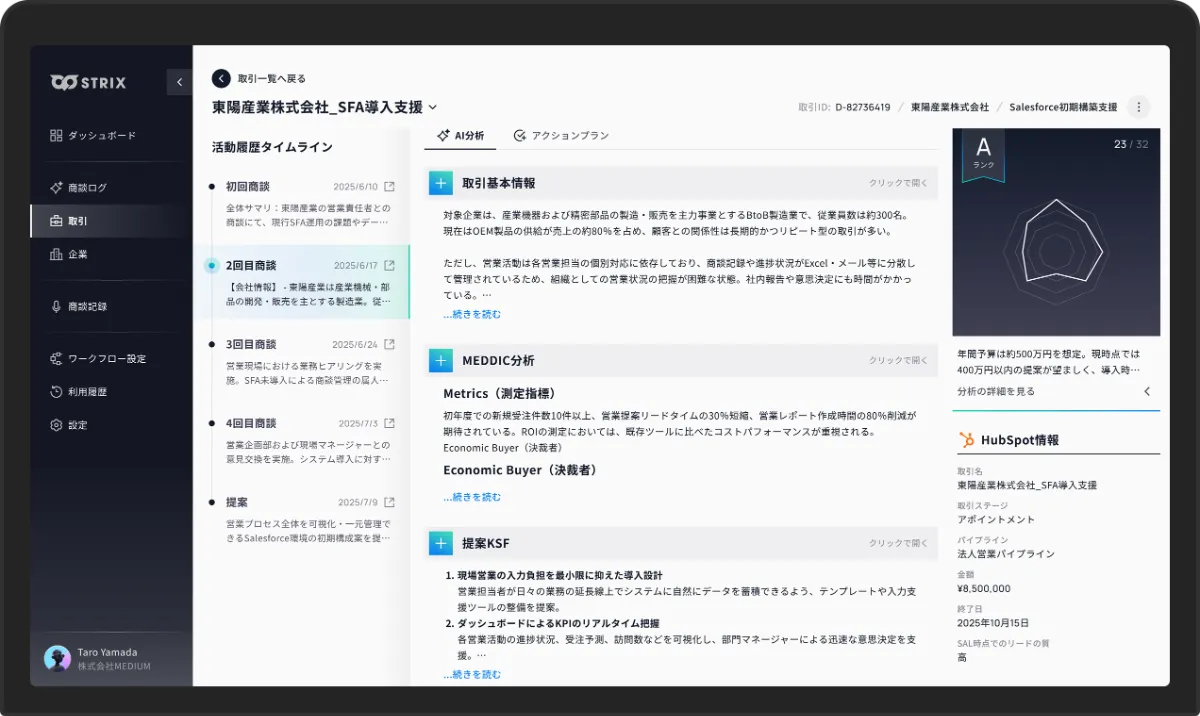The image size is (1200, 716).
Task: Click the Metrics（測定指標） heading
Action: tap(499, 394)
